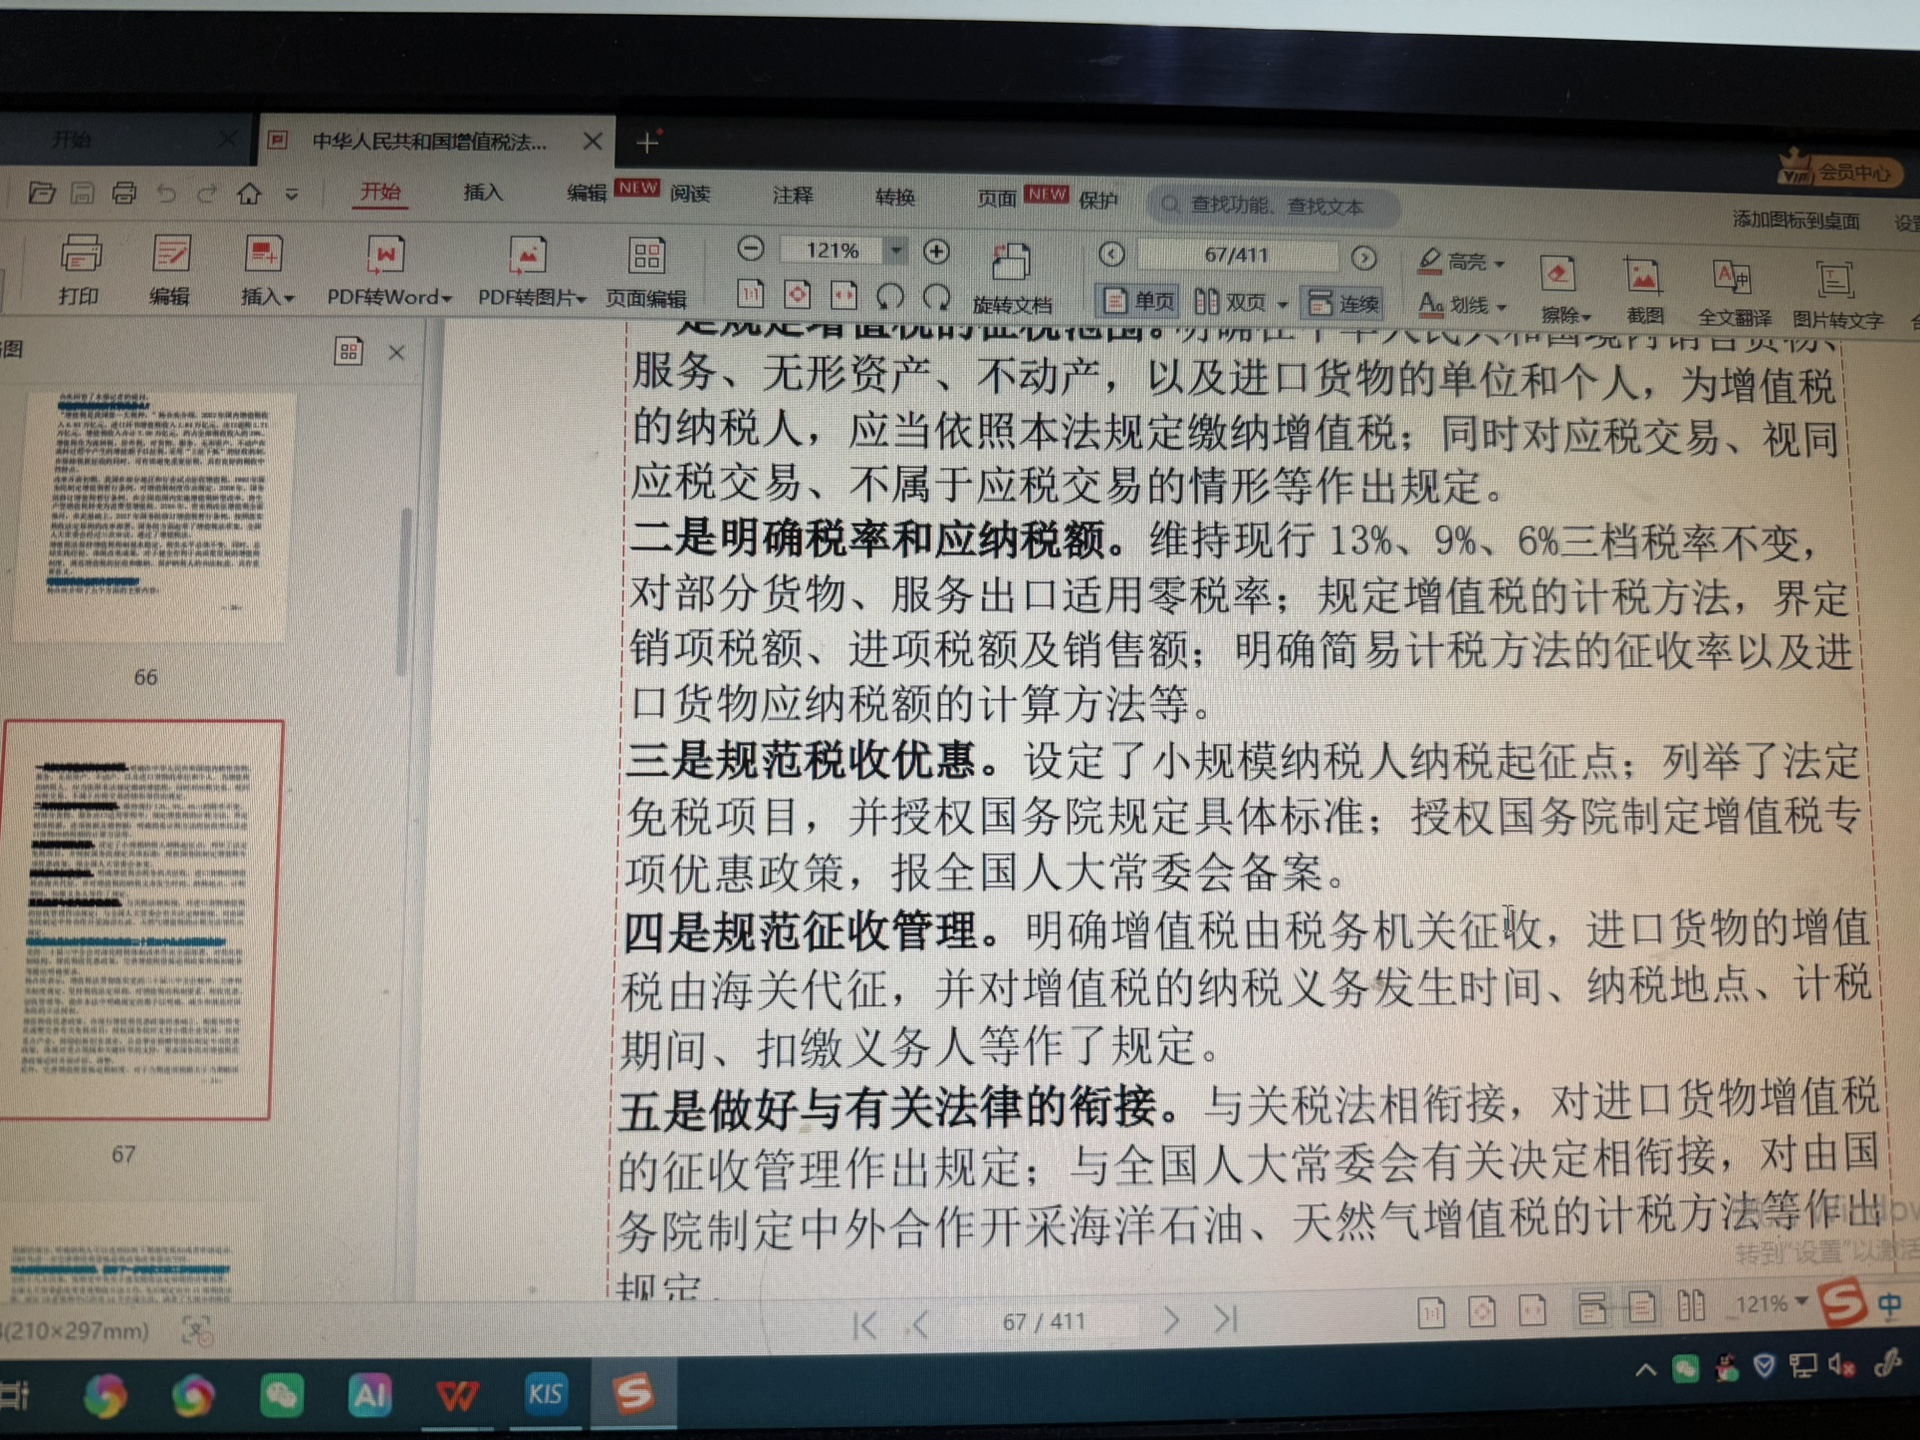Zoom in with the plus icon
1920x1440 pixels.
coord(936,251)
